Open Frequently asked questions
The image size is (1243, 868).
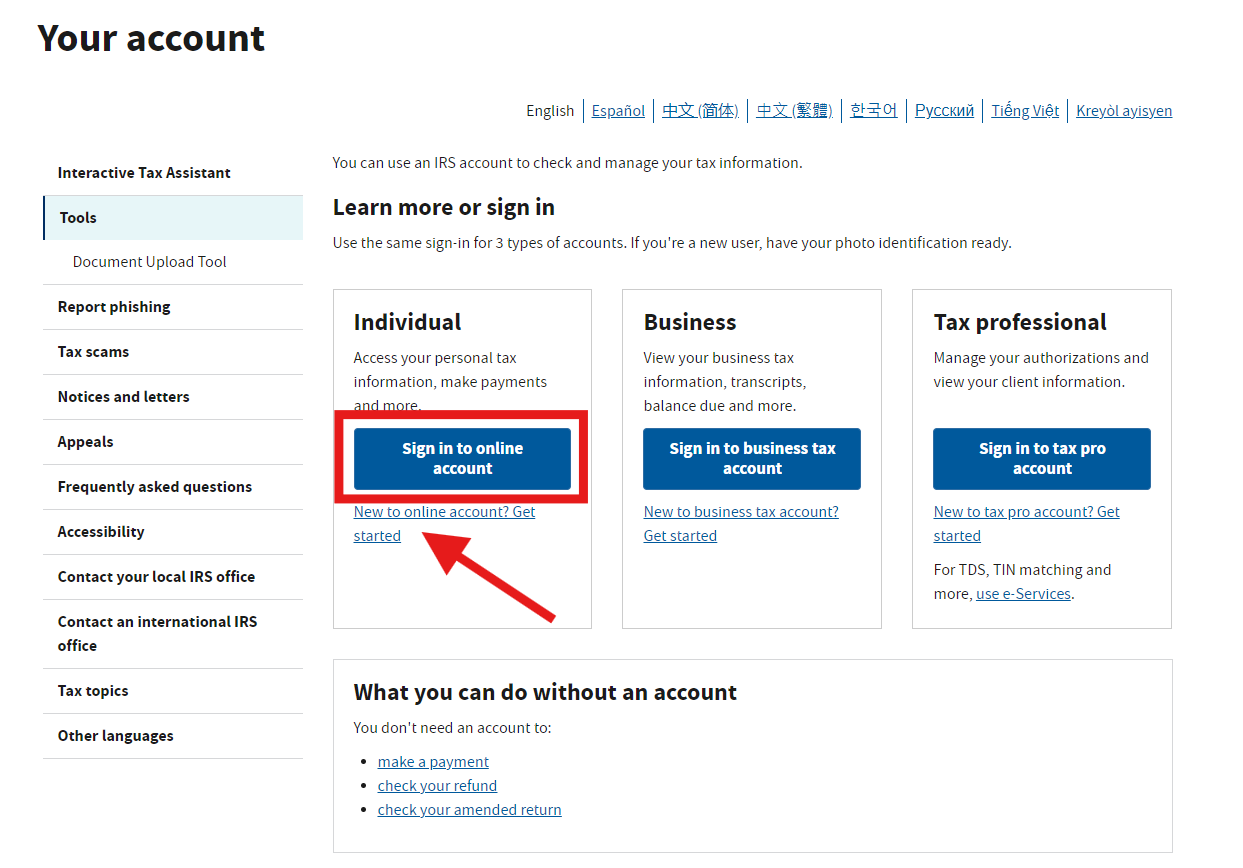click(x=154, y=486)
